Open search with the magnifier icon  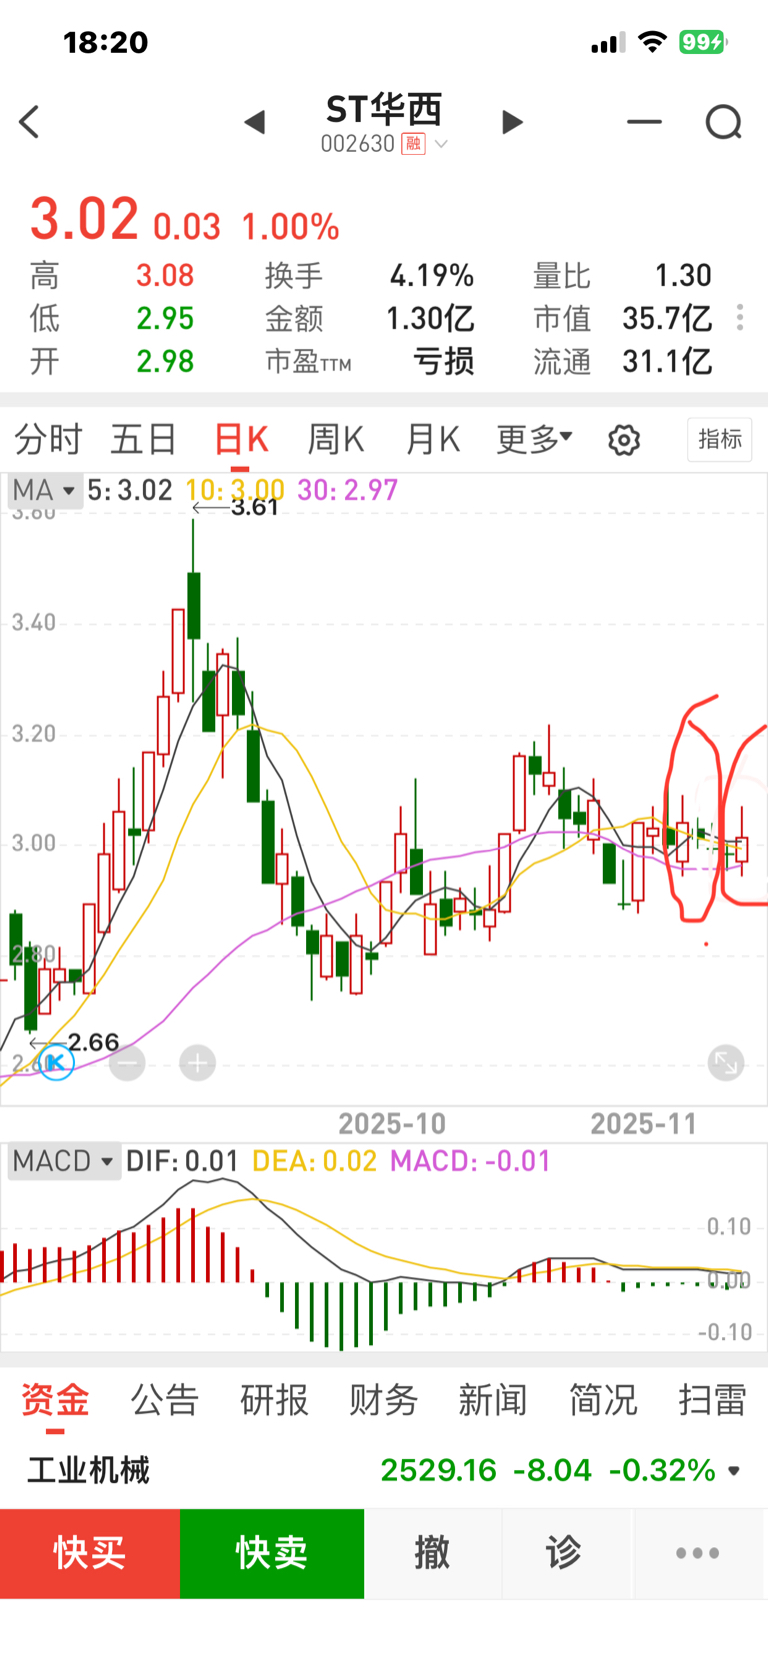click(724, 123)
